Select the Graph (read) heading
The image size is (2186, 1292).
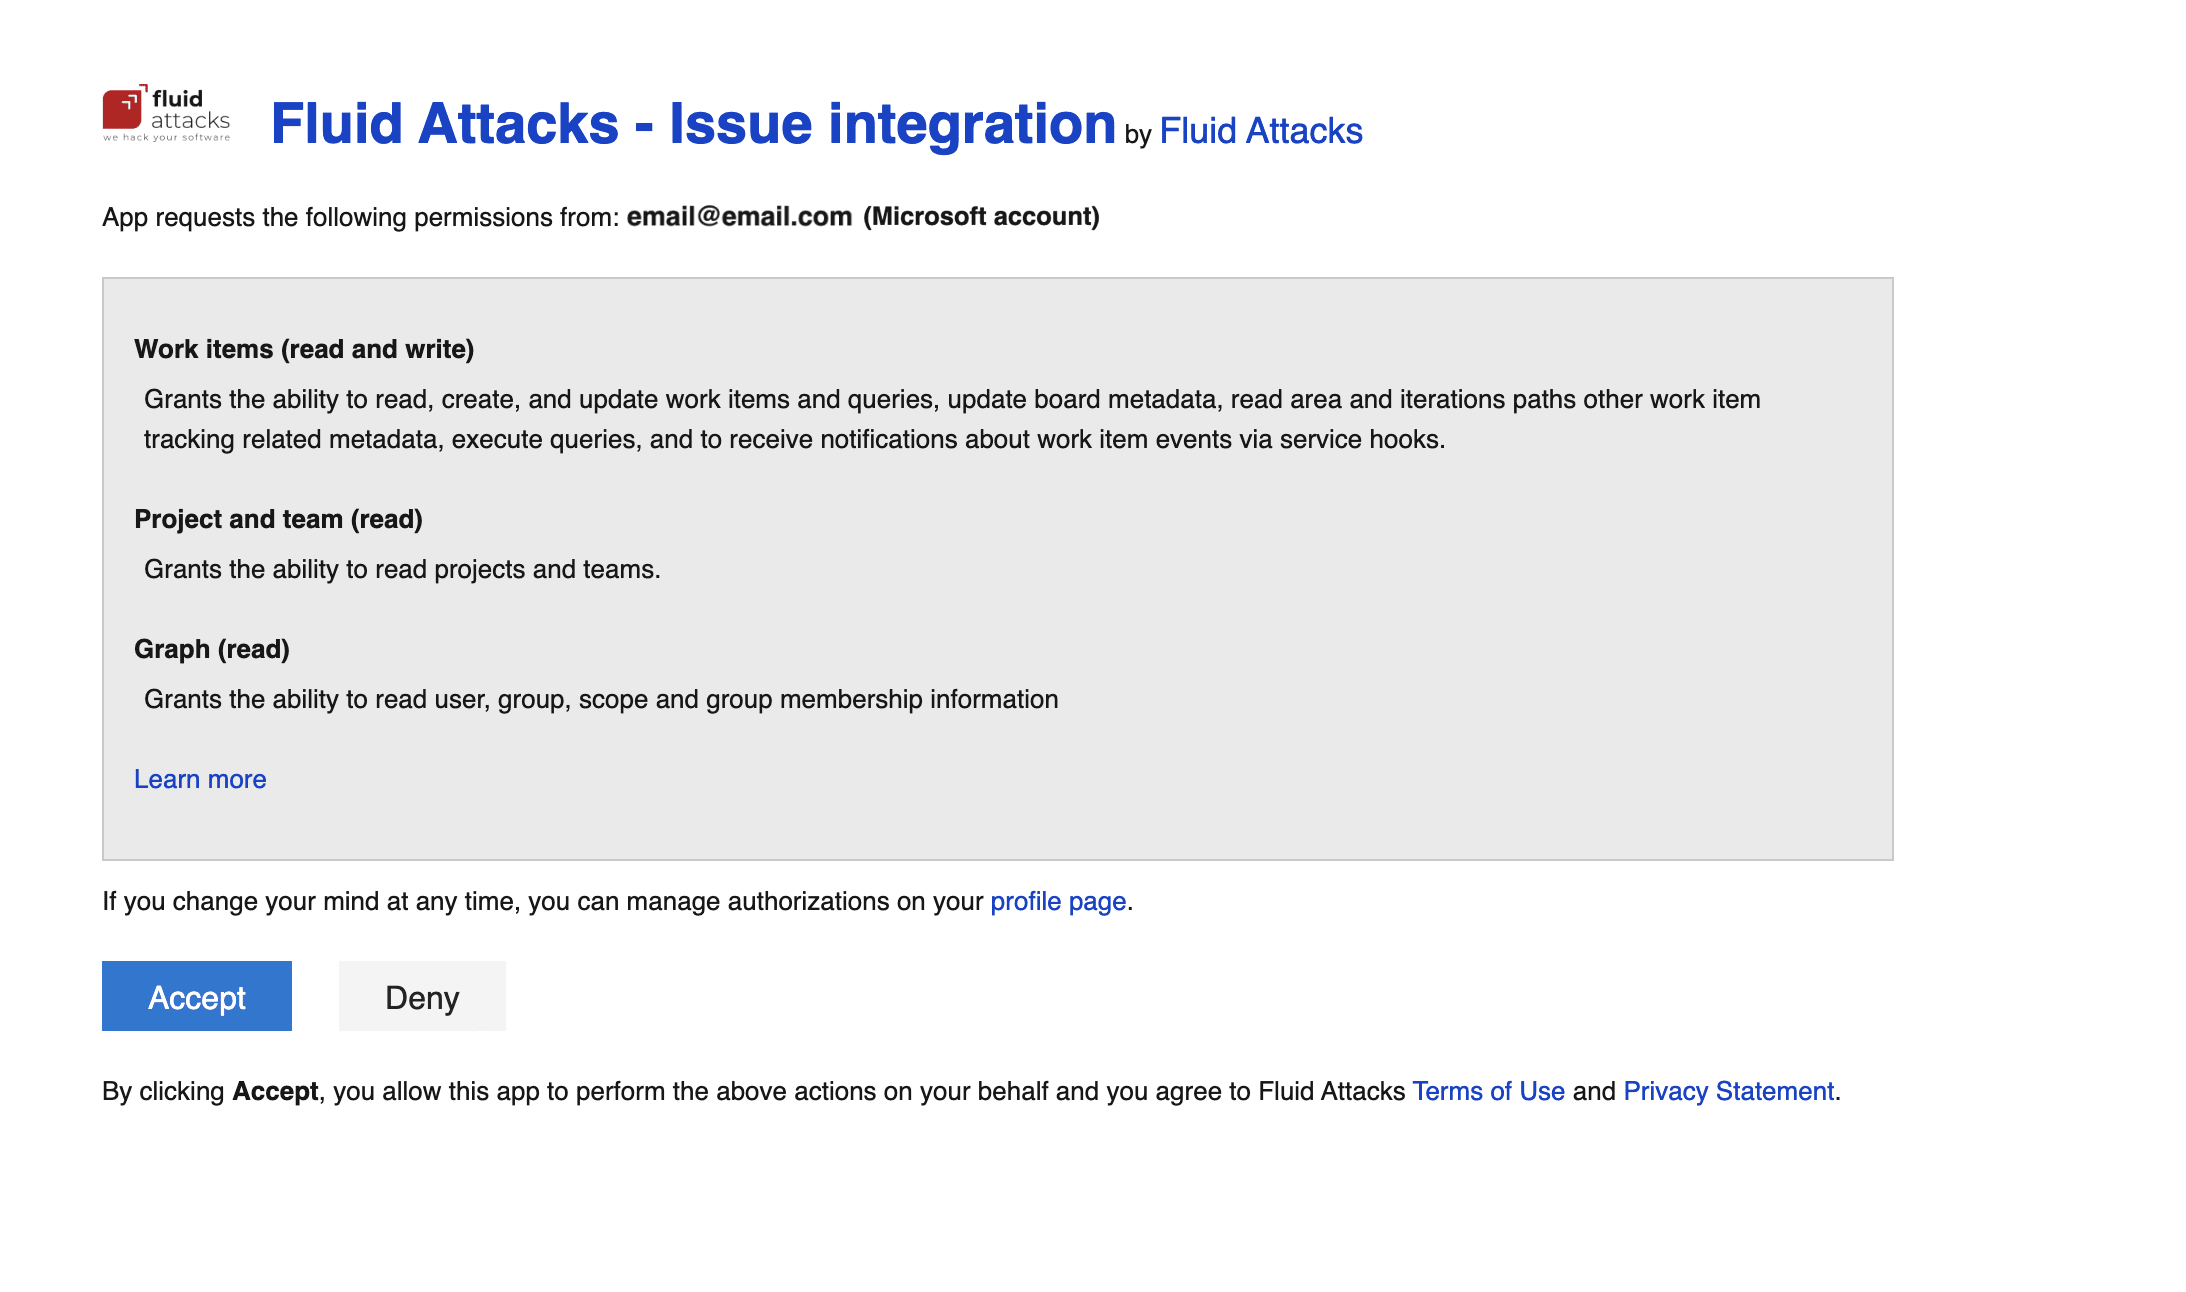(x=212, y=649)
